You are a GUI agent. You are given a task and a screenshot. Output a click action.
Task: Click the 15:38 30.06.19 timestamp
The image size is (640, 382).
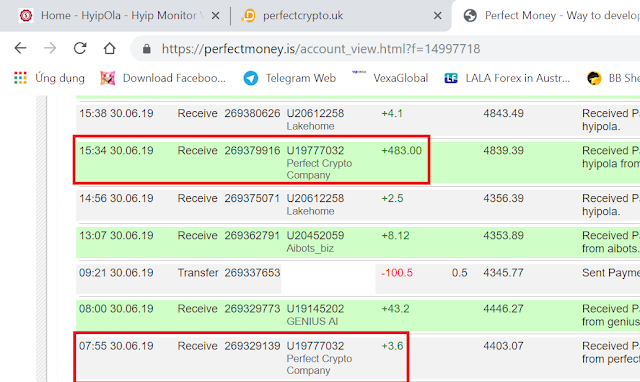coord(116,113)
